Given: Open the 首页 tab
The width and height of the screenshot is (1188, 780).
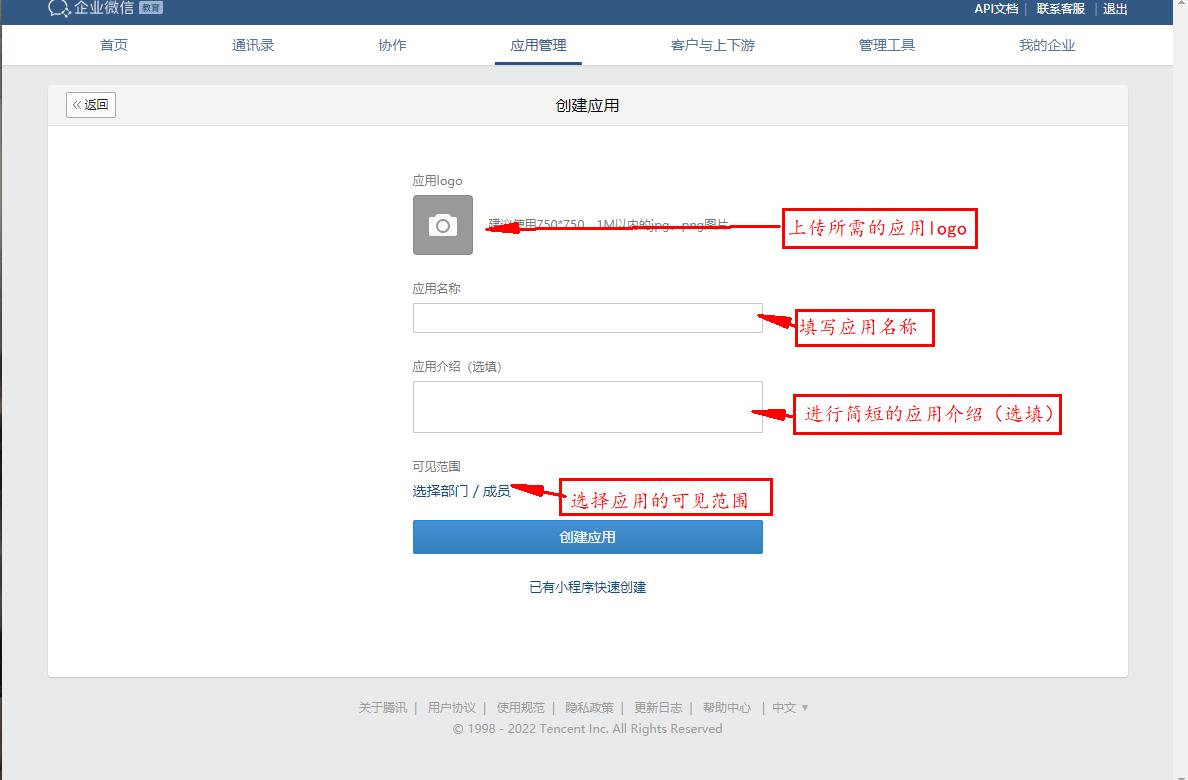Looking at the screenshot, I should tap(114, 45).
